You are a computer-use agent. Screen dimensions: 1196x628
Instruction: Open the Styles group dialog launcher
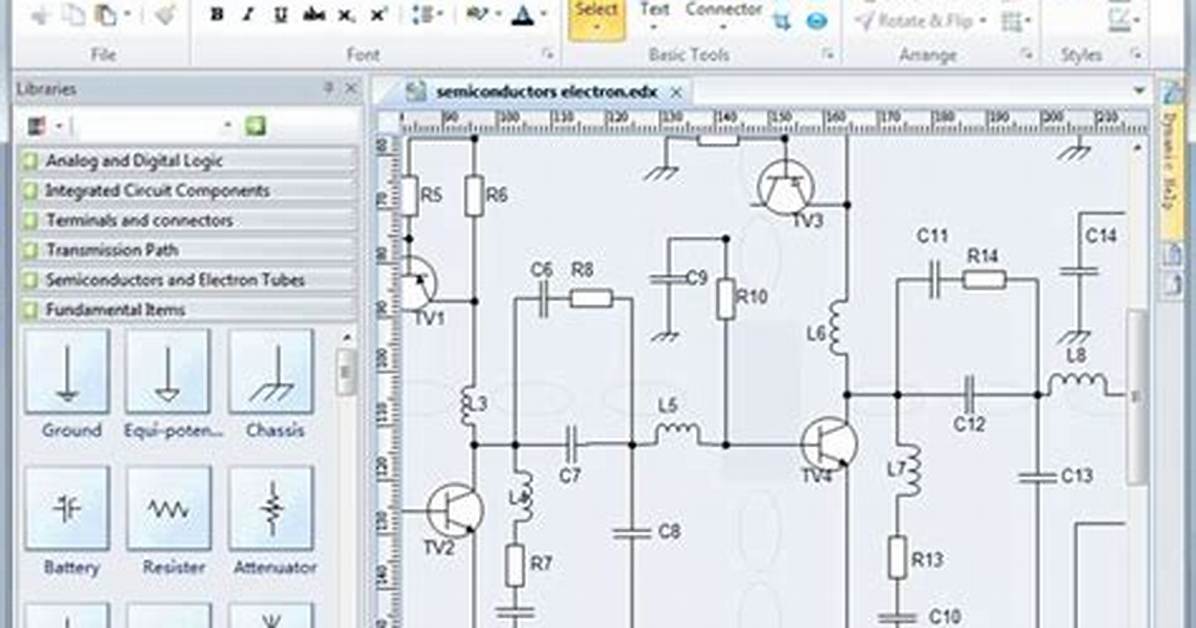tap(1137, 54)
